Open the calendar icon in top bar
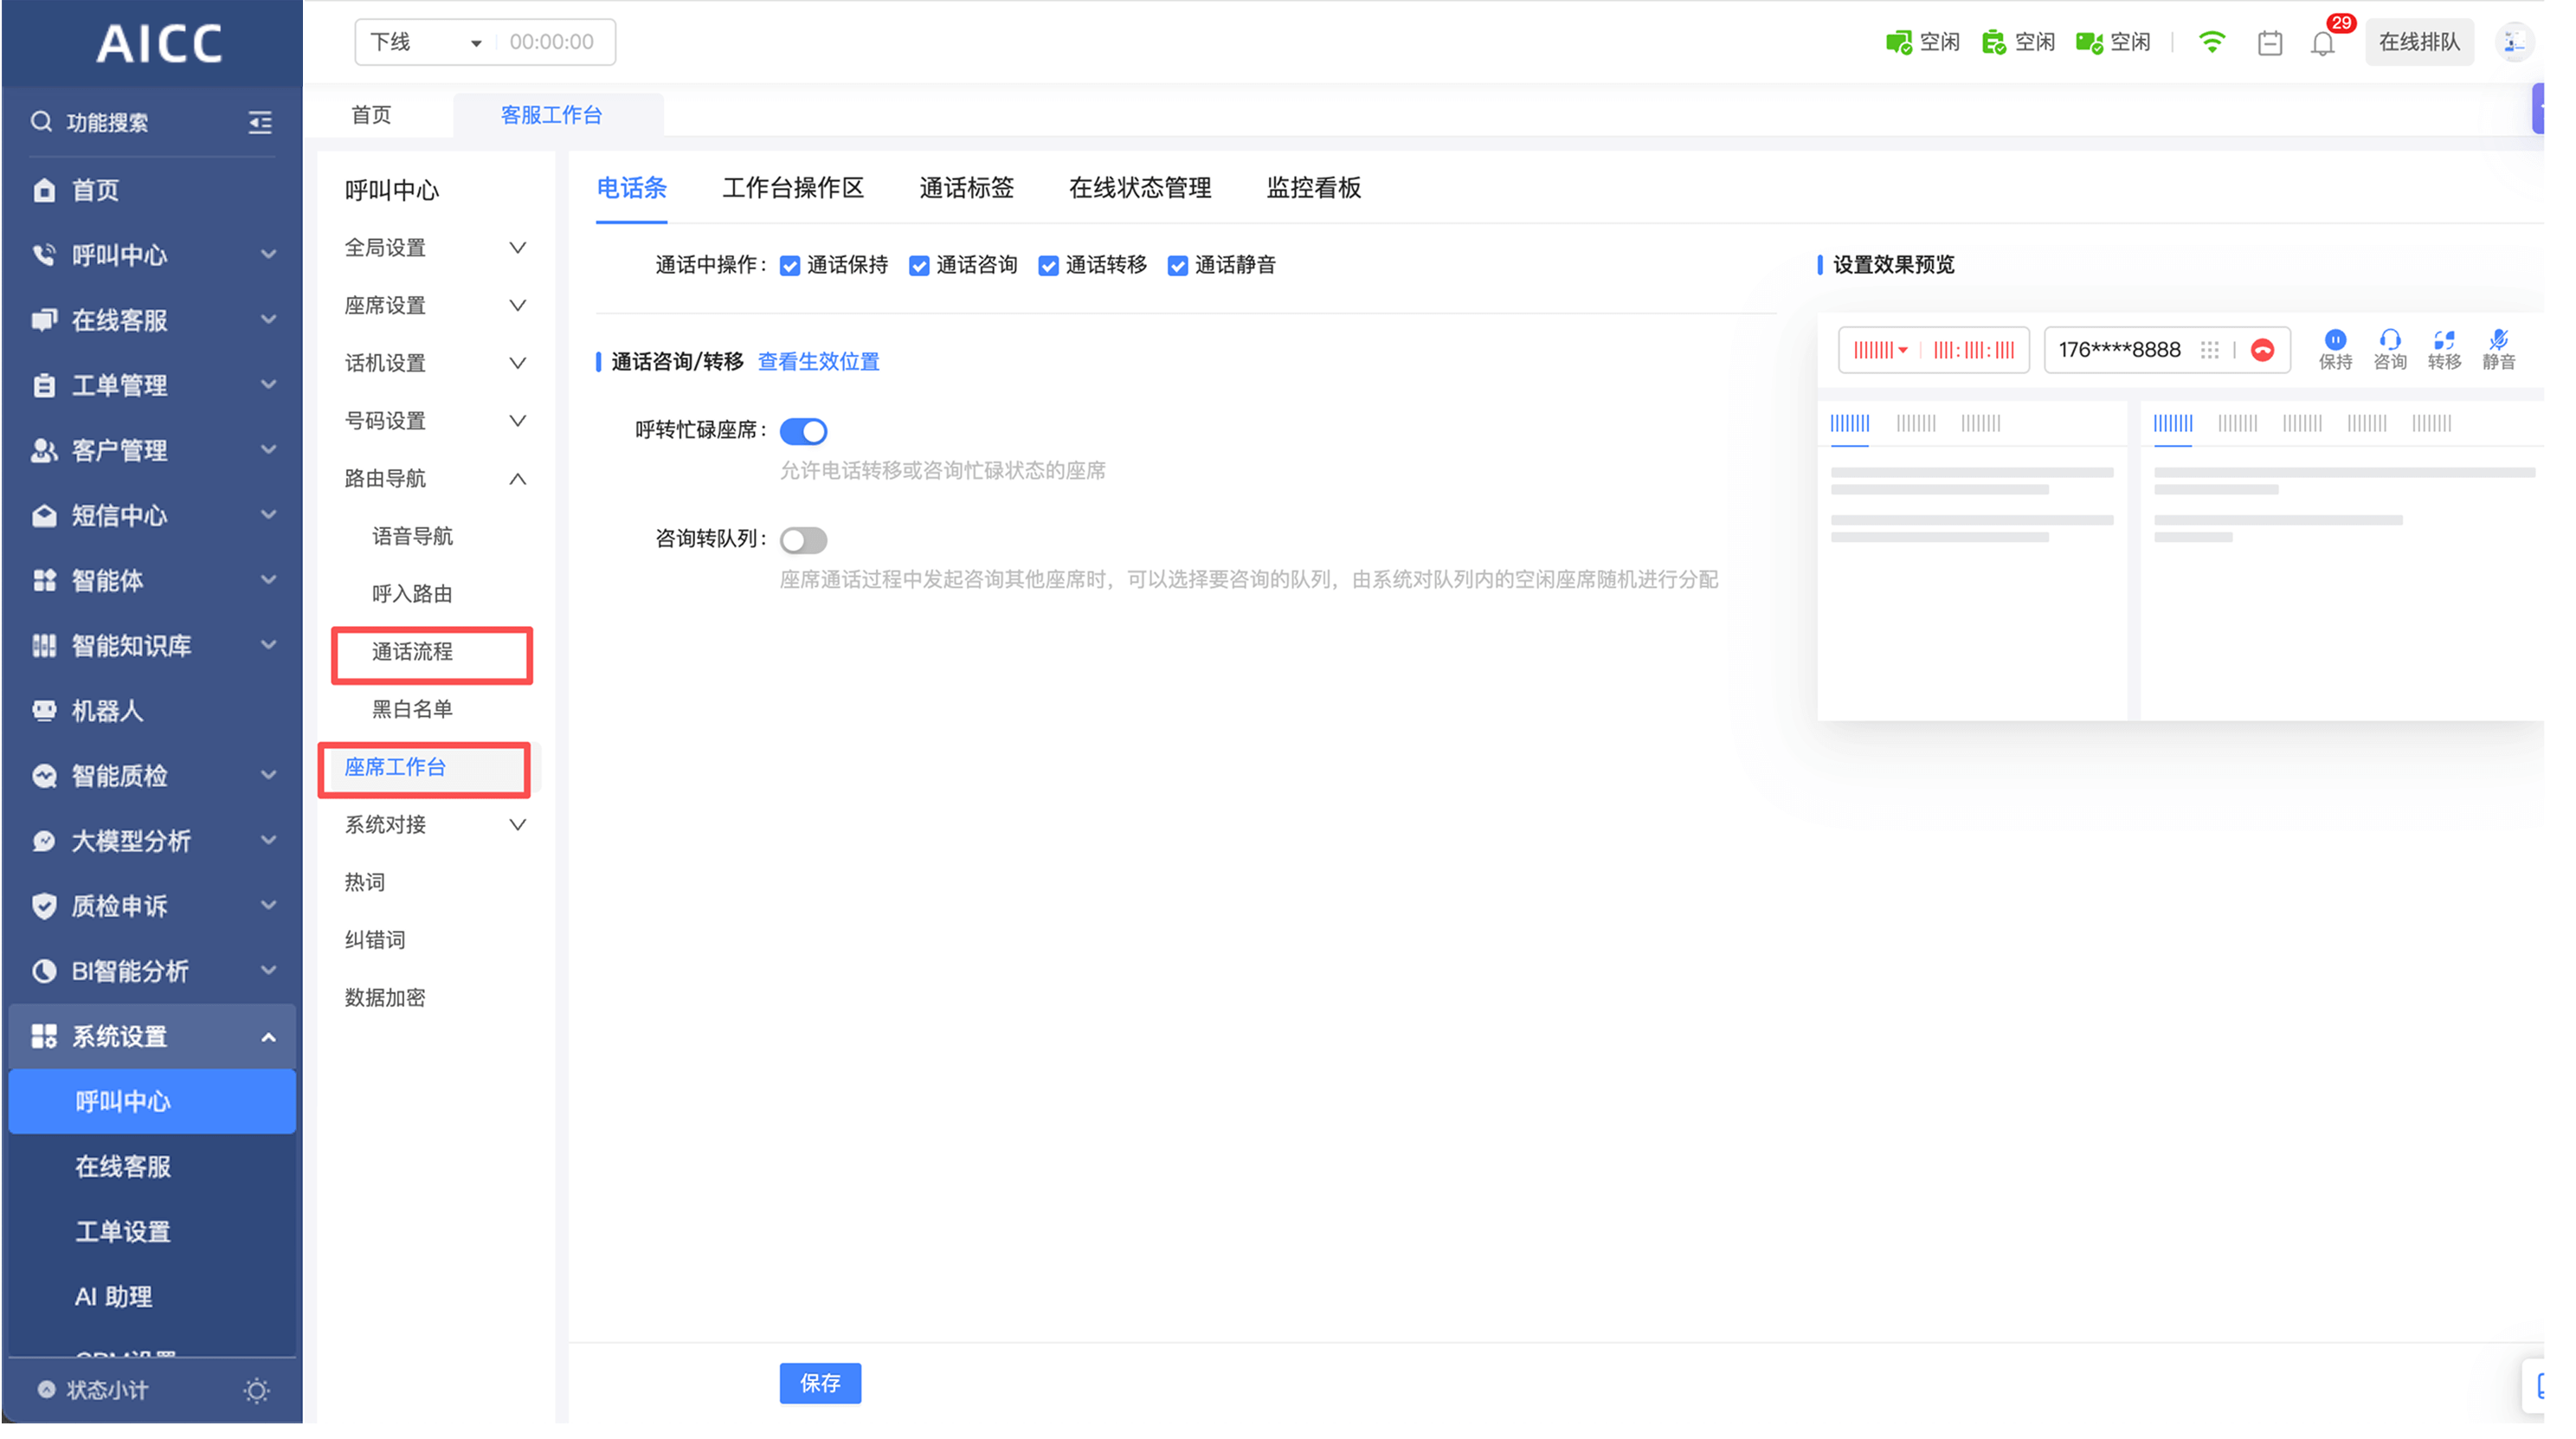Screen dimensions: 2576x1439 2269,43
